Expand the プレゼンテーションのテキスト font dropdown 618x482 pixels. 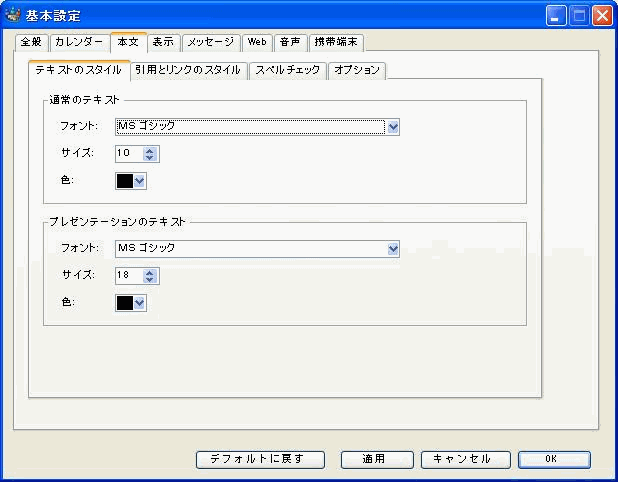pos(393,249)
